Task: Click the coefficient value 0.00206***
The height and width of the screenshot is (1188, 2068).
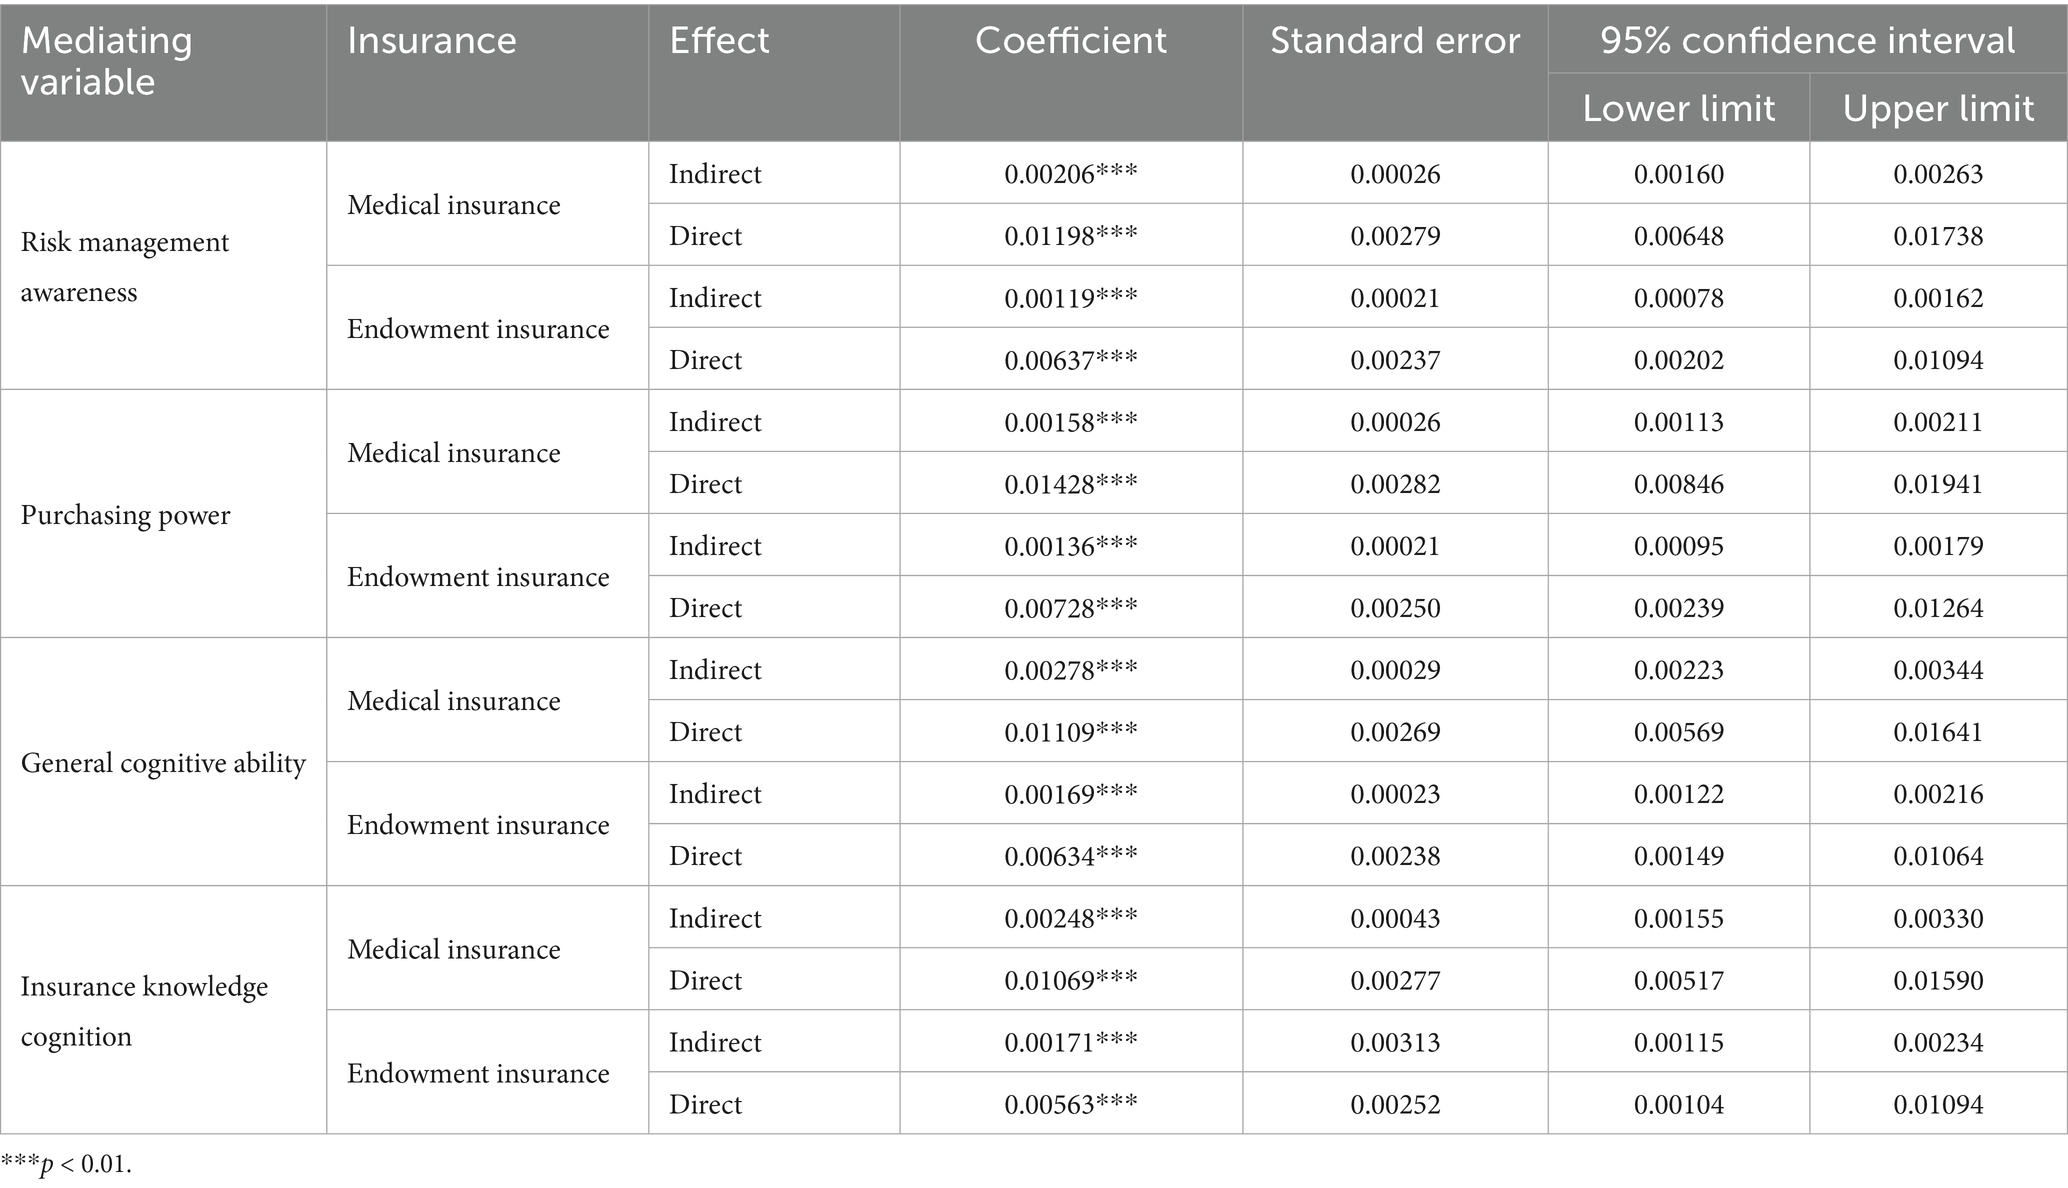Action: click(1070, 174)
